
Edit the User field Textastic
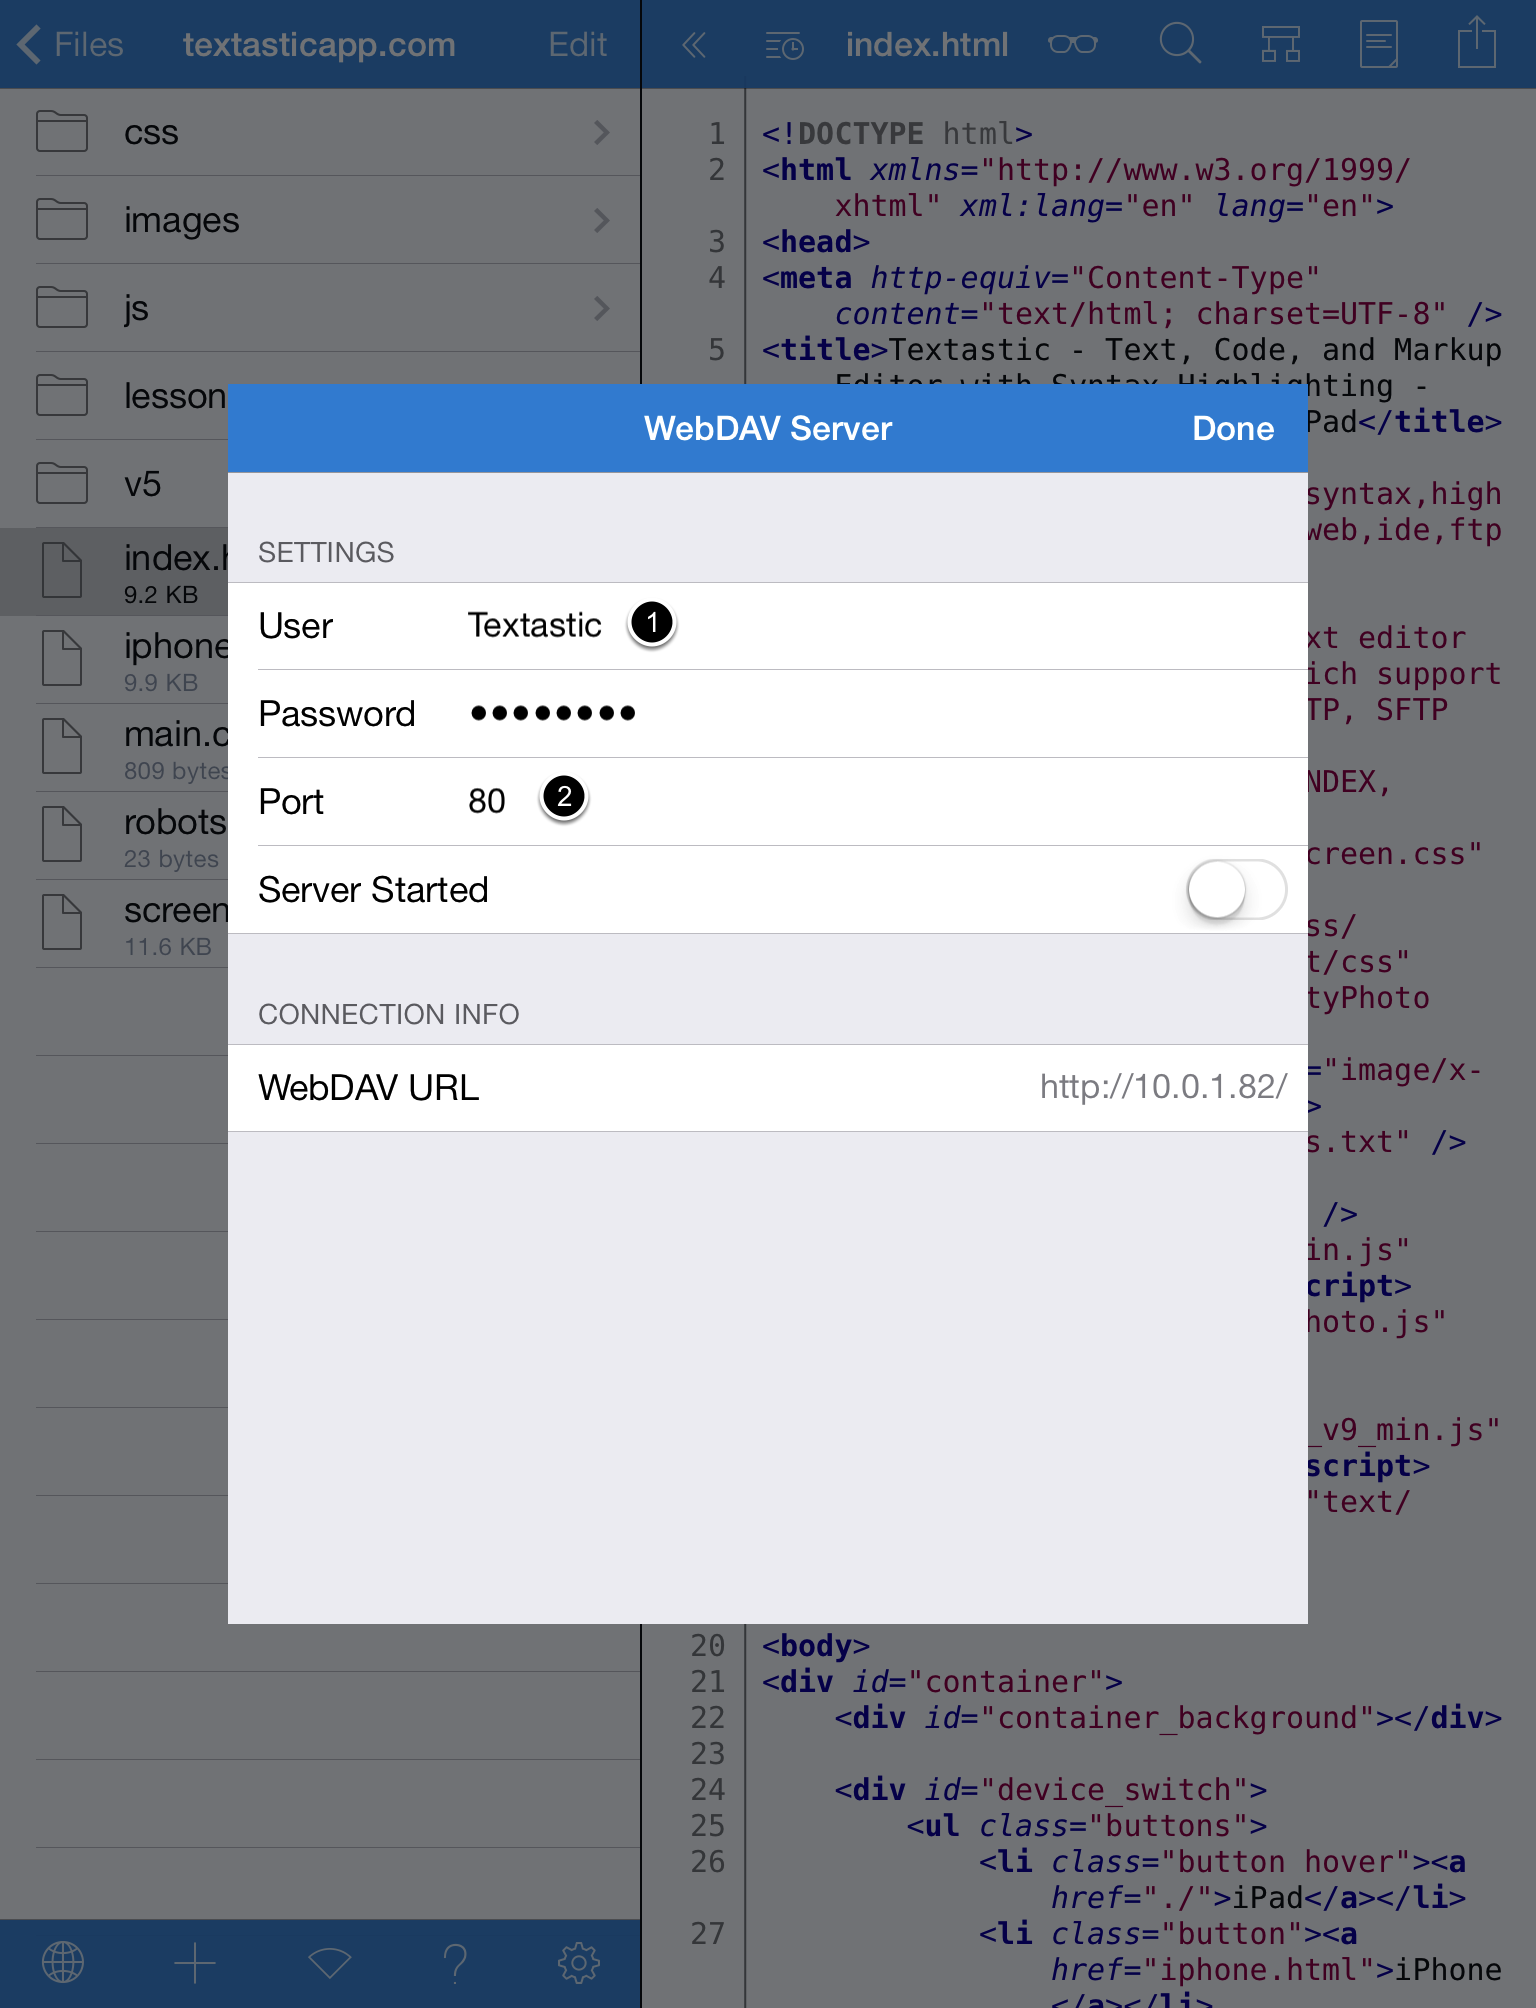(768, 626)
